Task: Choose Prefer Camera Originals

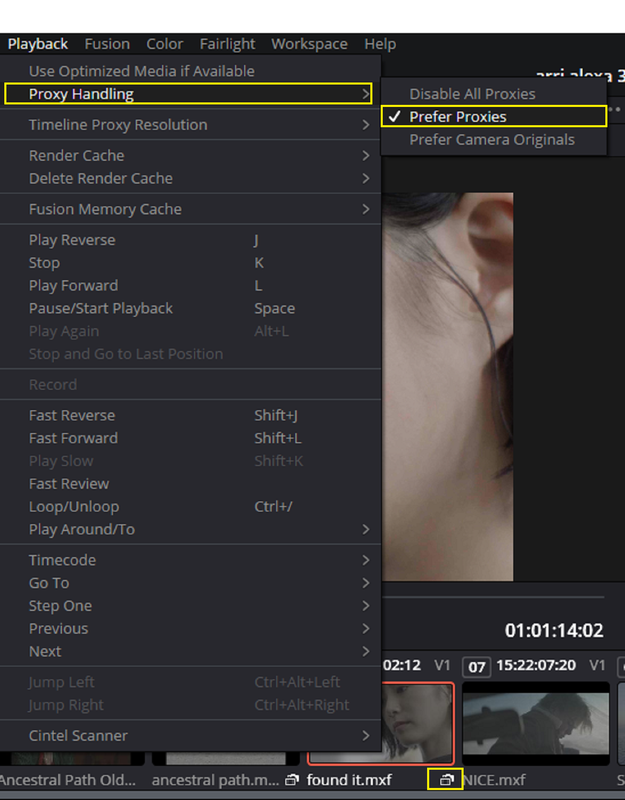Action: coord(493,139)
